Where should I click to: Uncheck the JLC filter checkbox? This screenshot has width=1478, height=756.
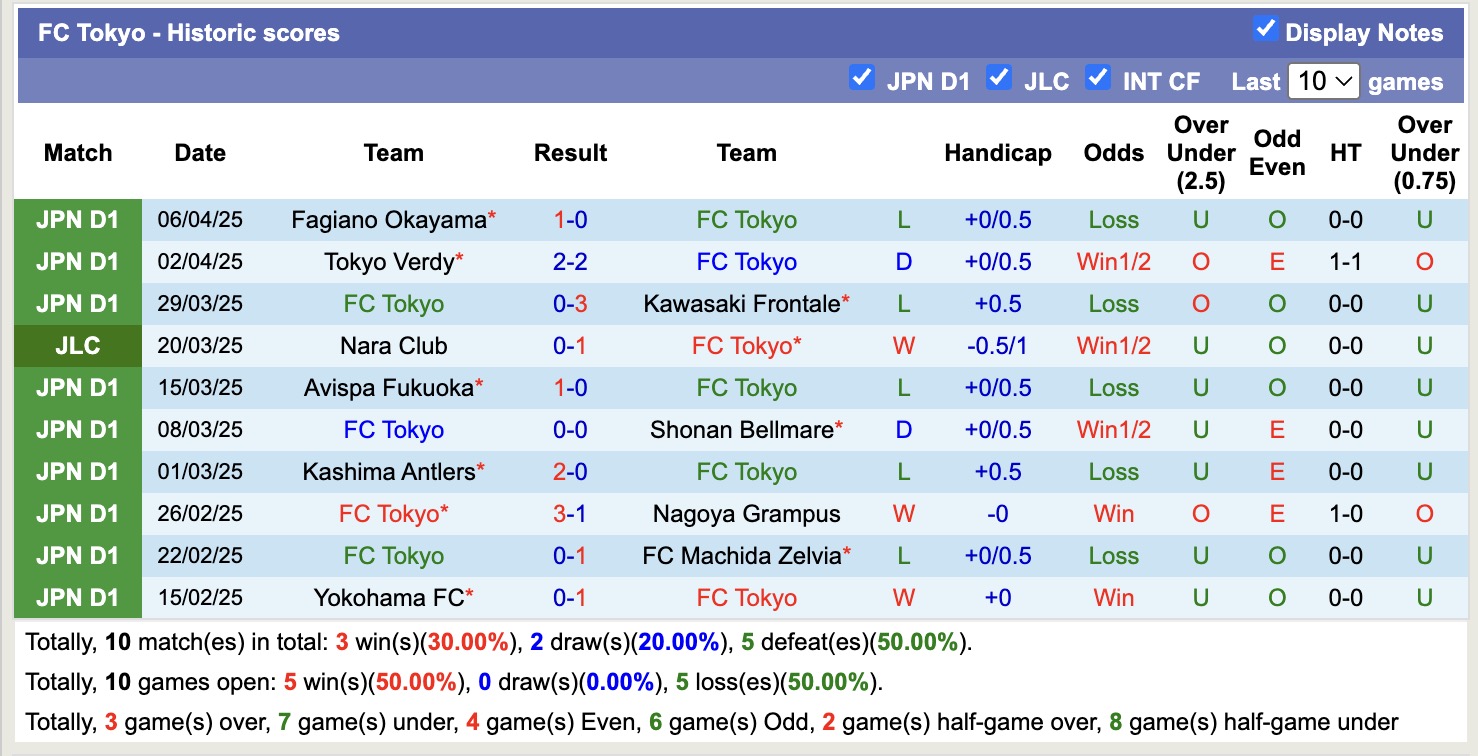(999, 76)
